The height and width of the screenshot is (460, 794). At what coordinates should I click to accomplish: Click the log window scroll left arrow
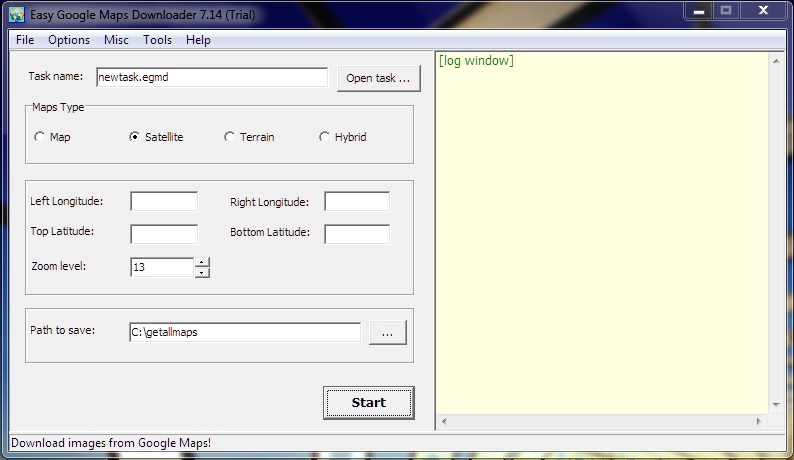444,421
